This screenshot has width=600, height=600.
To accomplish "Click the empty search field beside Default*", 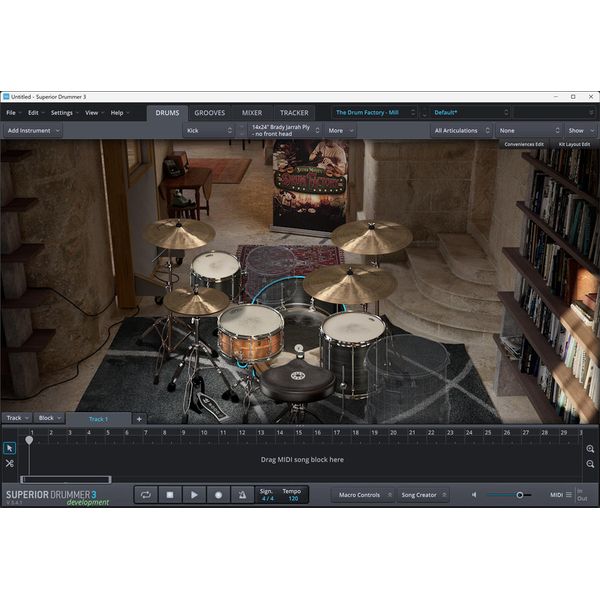I will pyautogui.click(x=554, y=112).
